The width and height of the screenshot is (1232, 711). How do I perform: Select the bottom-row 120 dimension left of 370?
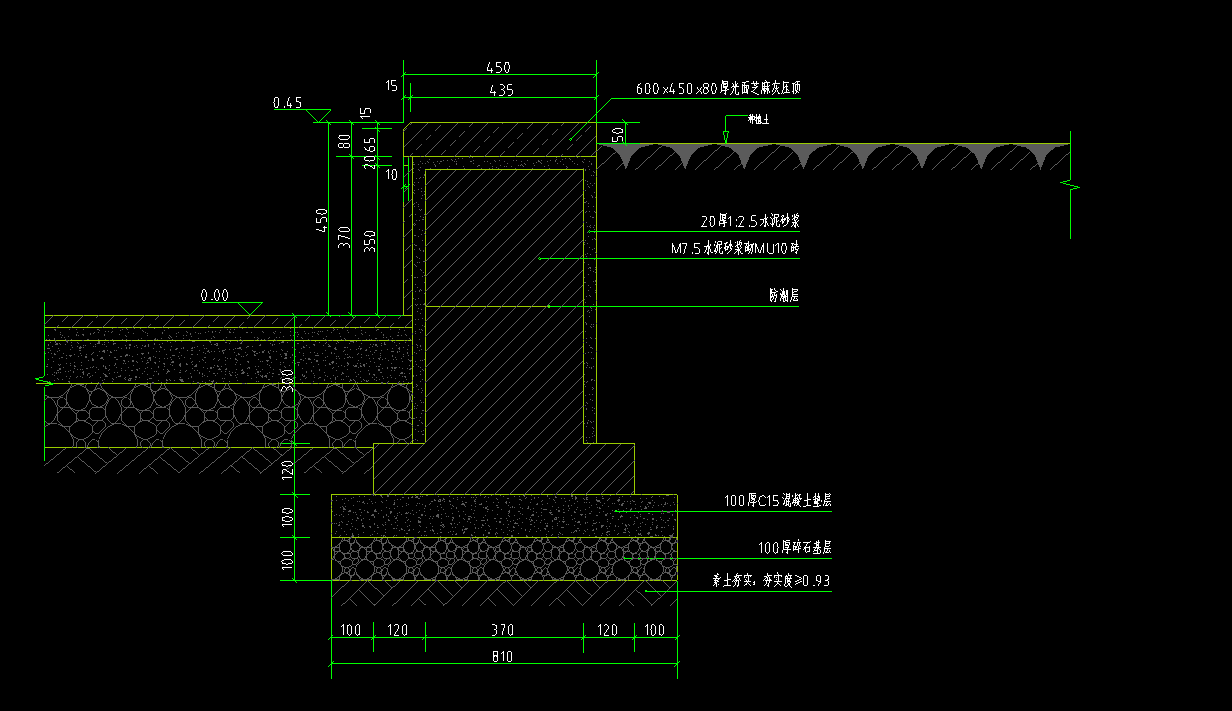(x=398, y=631)
